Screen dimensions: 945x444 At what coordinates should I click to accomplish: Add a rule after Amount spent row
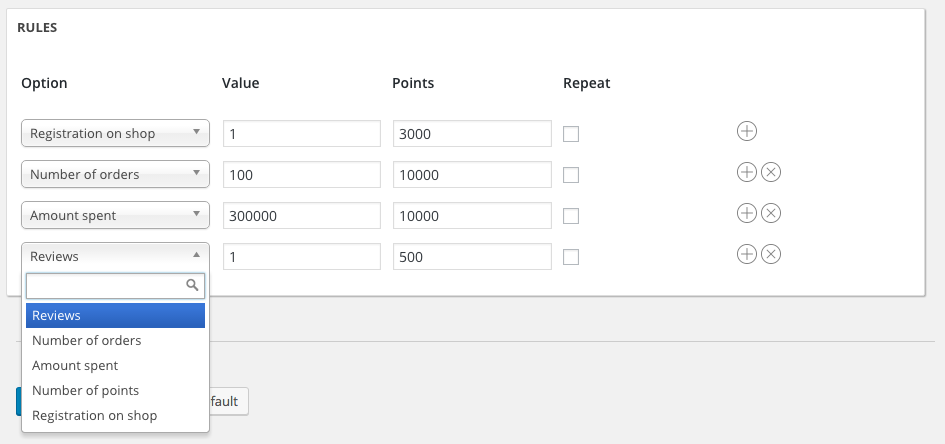746,213
